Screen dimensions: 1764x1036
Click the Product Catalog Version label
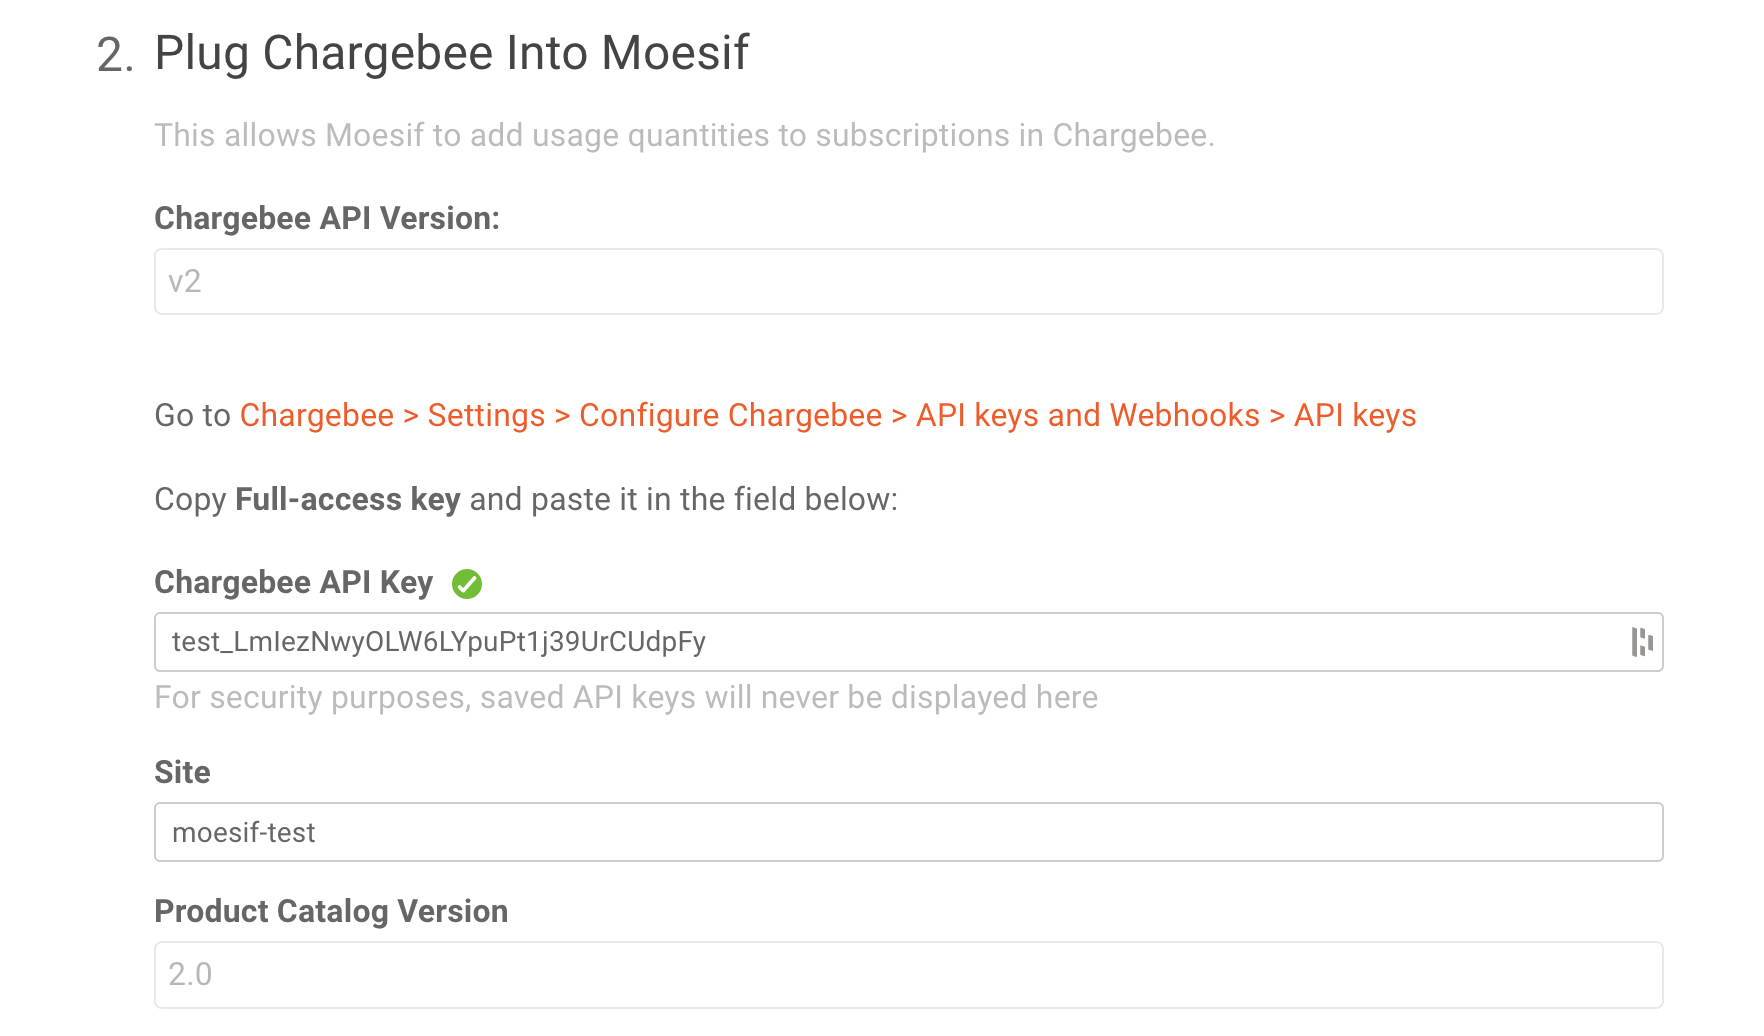pos(330,911)
